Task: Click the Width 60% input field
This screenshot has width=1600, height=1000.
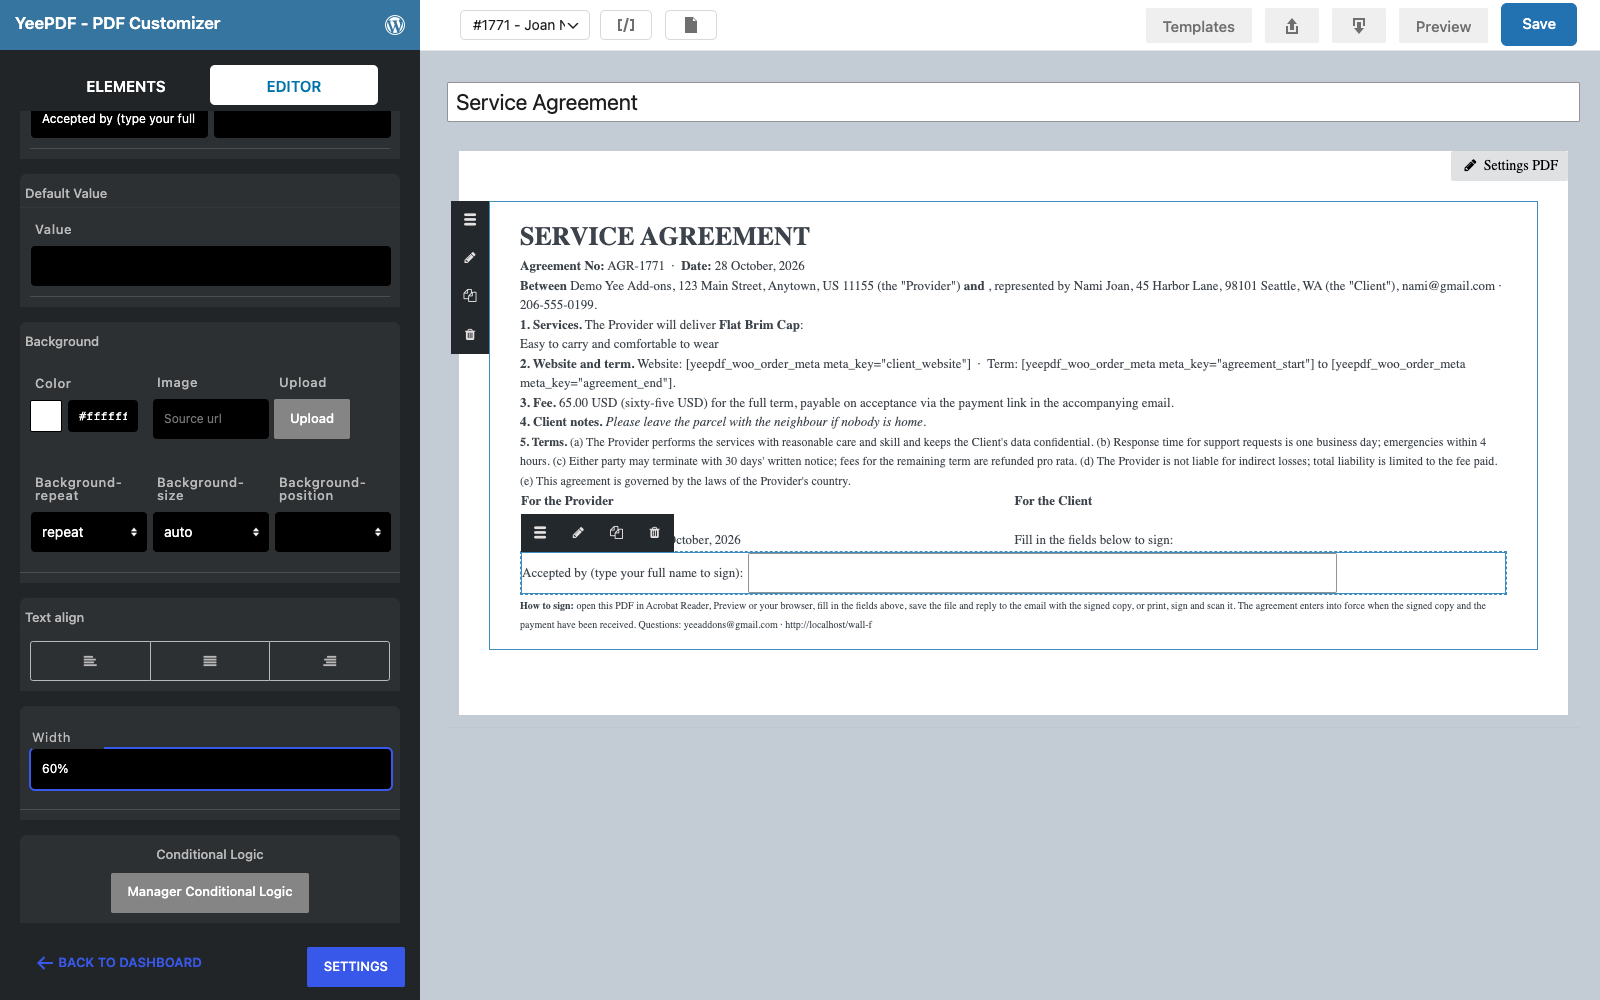Action: point(211,769)
